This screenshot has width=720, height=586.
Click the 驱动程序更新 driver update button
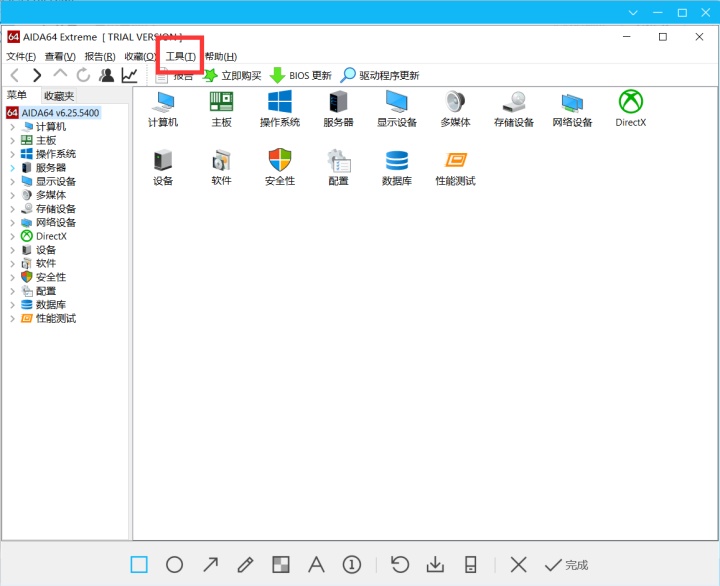380,75
